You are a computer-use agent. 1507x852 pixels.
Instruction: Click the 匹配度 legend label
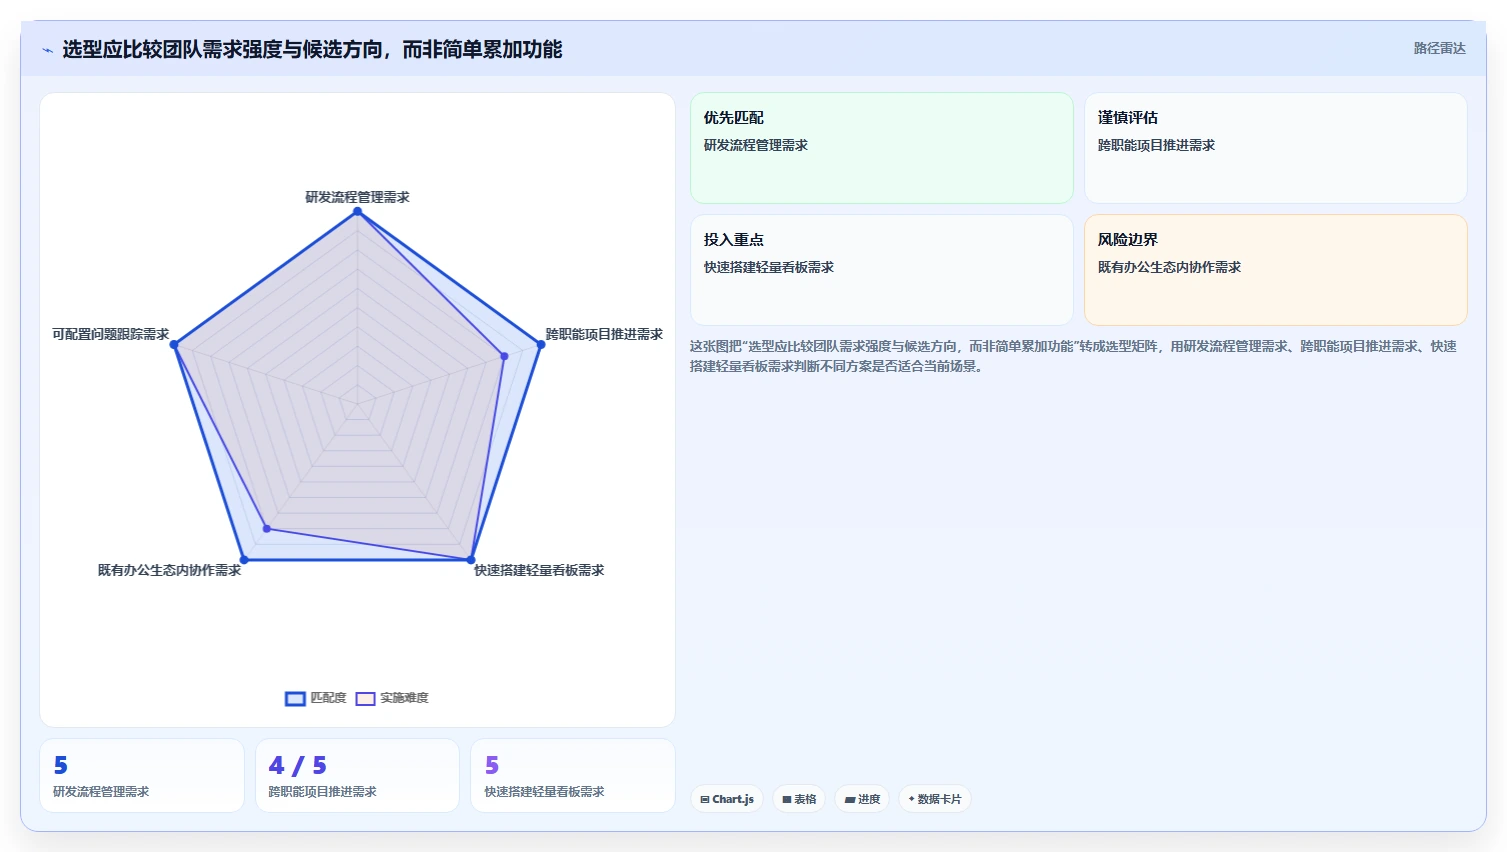328,698
